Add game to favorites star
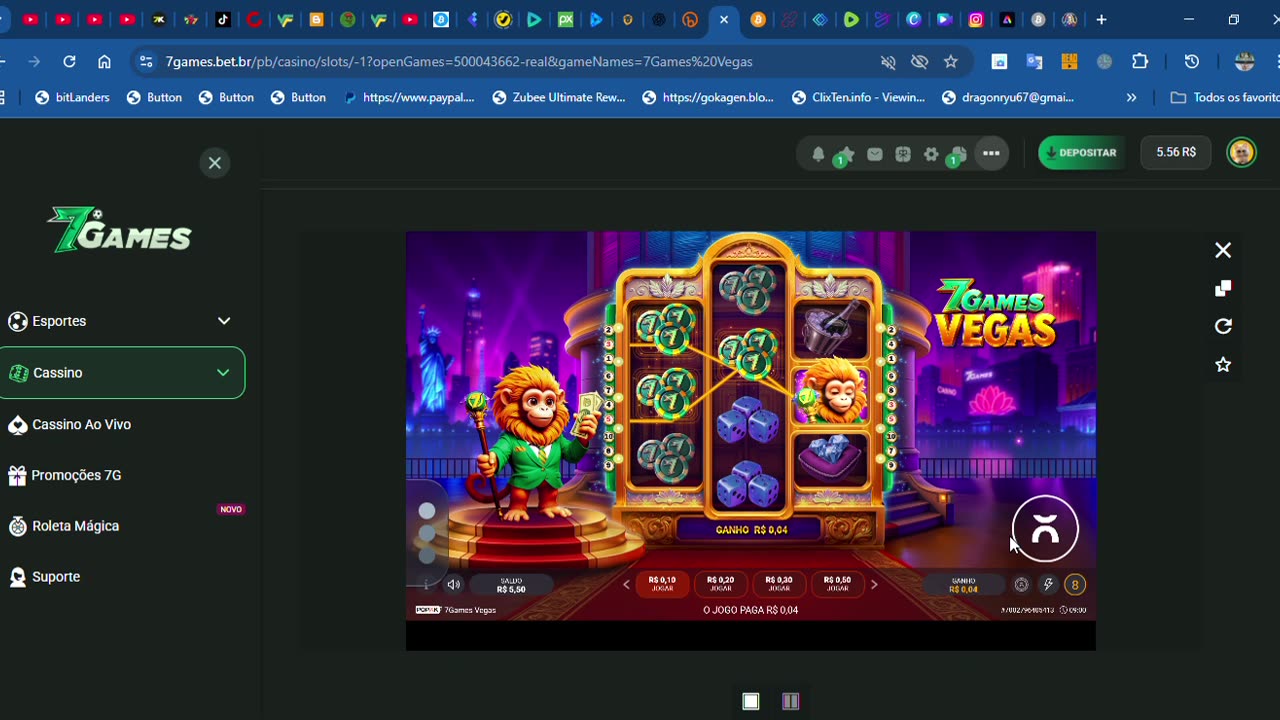The height and width of the screenshot is (720, 1280). 1223,365
